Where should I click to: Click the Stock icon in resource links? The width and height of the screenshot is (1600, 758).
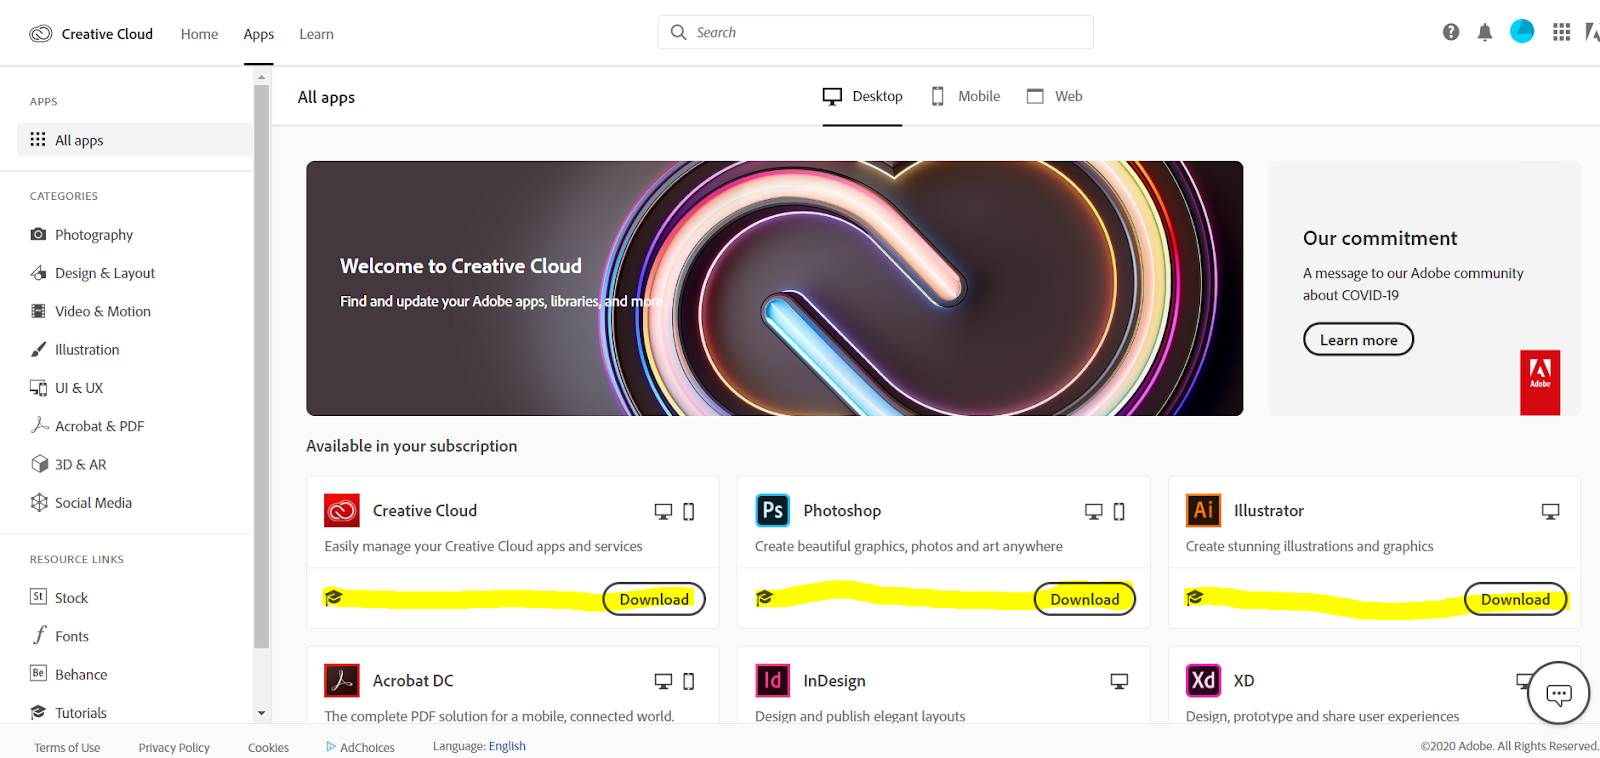(x=38, y=597)
